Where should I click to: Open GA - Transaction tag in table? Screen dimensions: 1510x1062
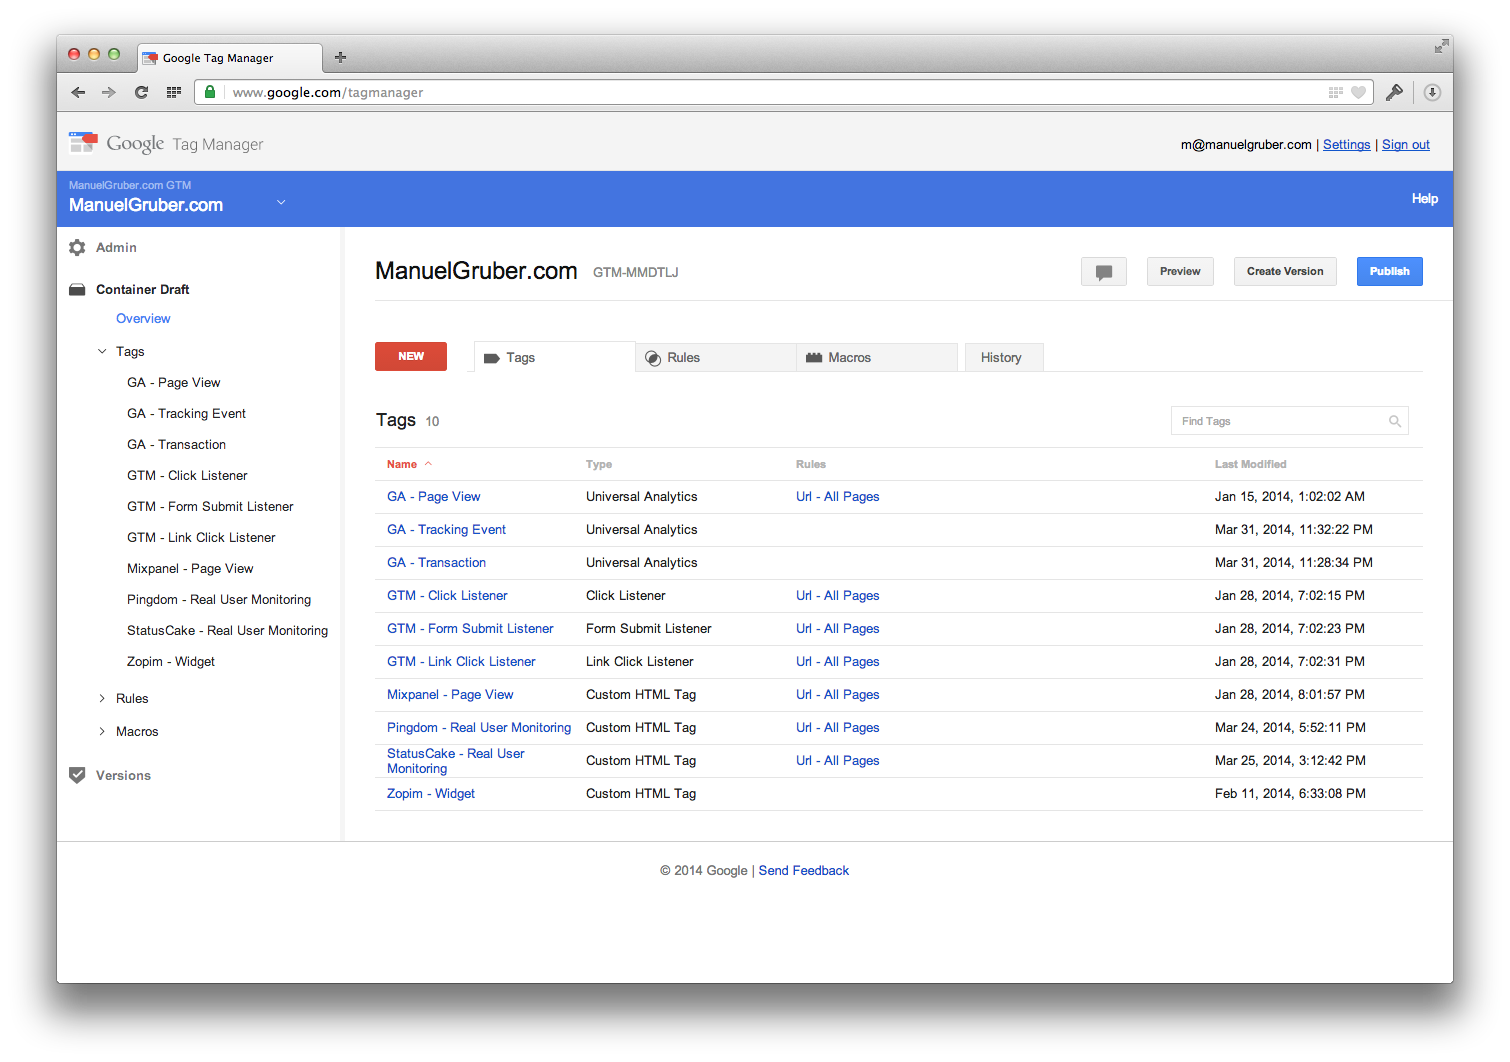tap(436, 563)
